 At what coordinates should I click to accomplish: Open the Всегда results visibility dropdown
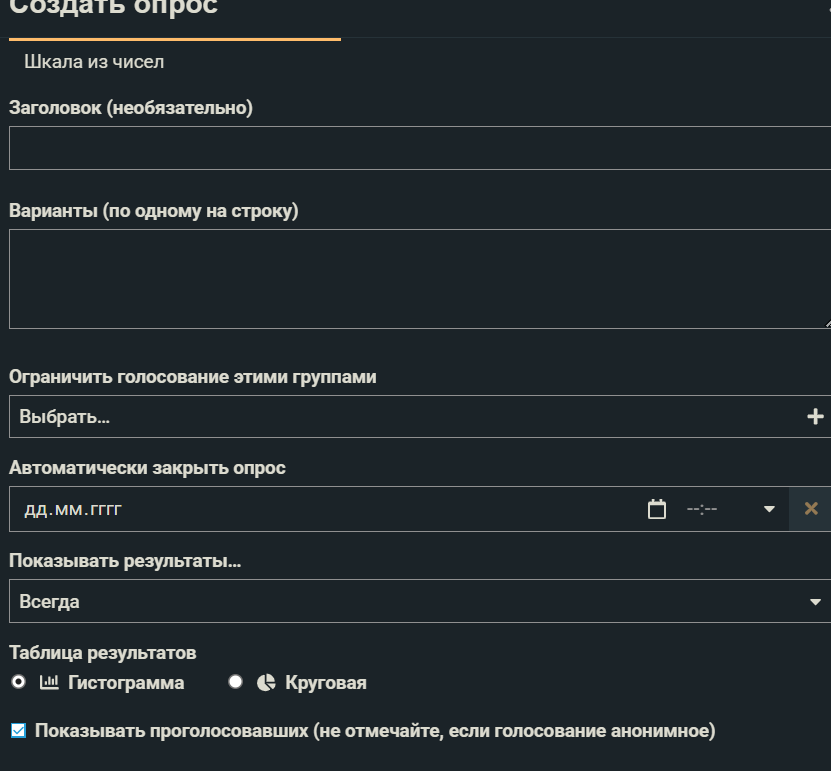point(420,601)
